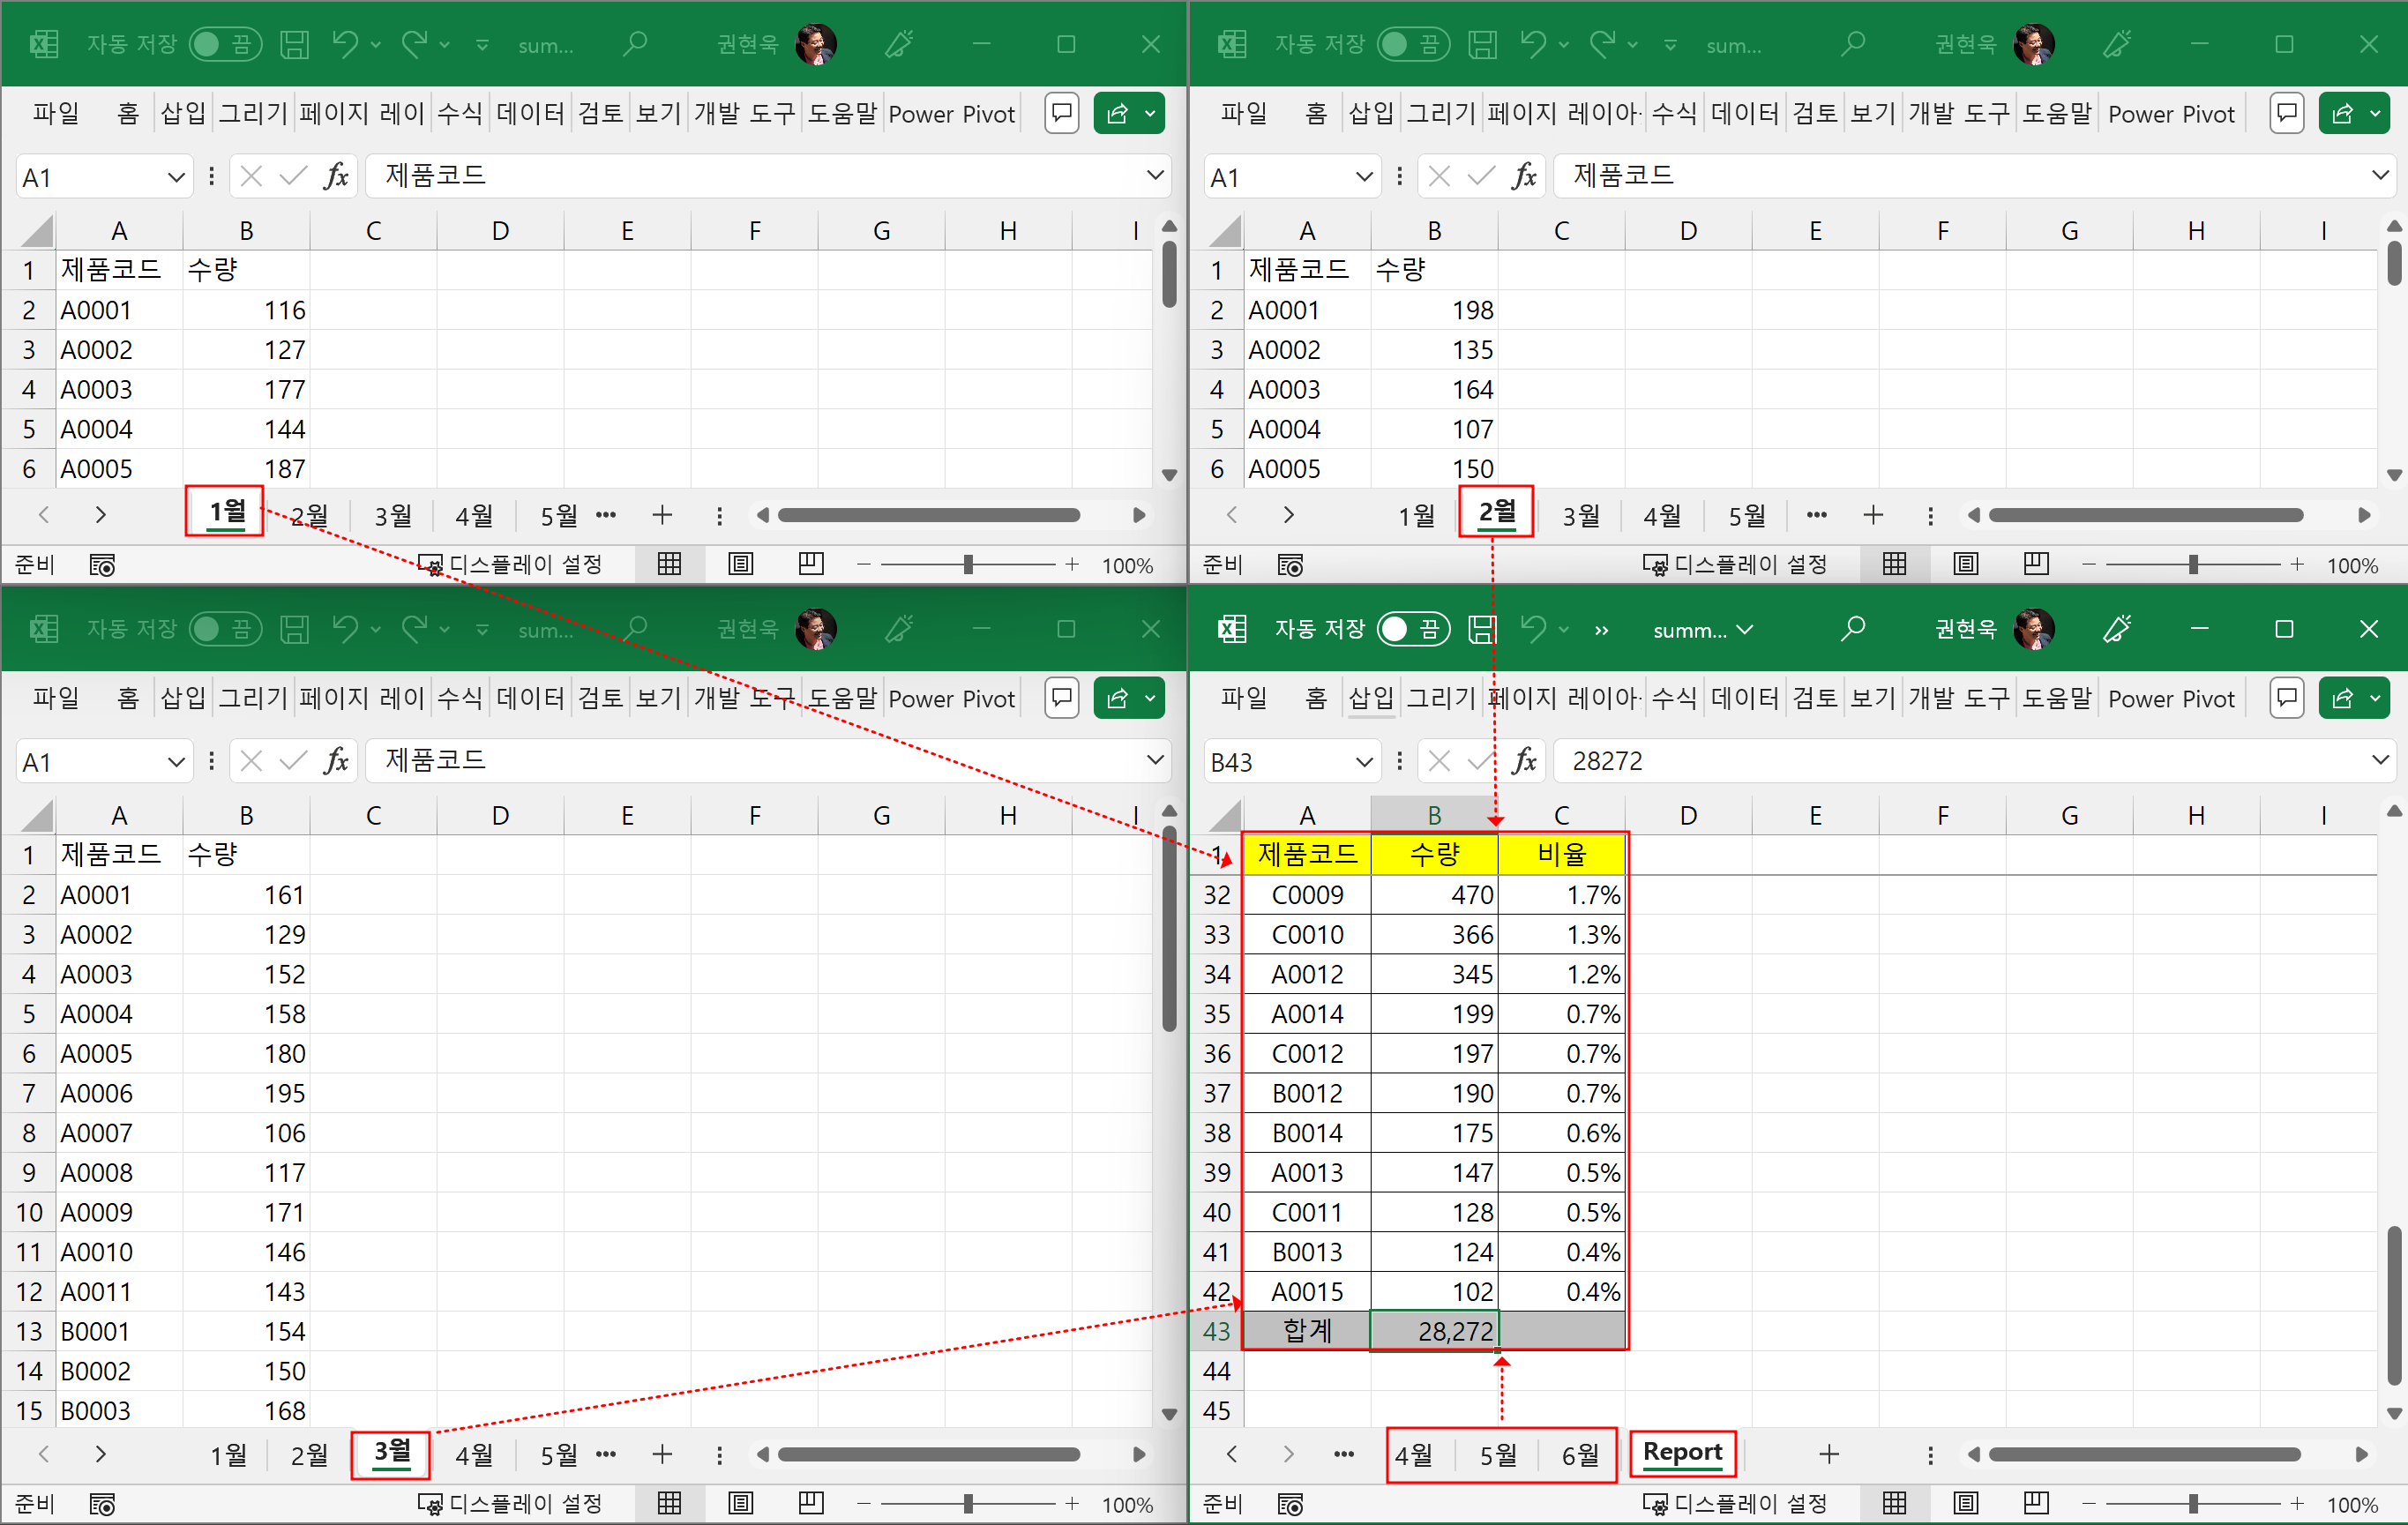Open the comments icon in the Report sheet window

[x=2286, y=698]
